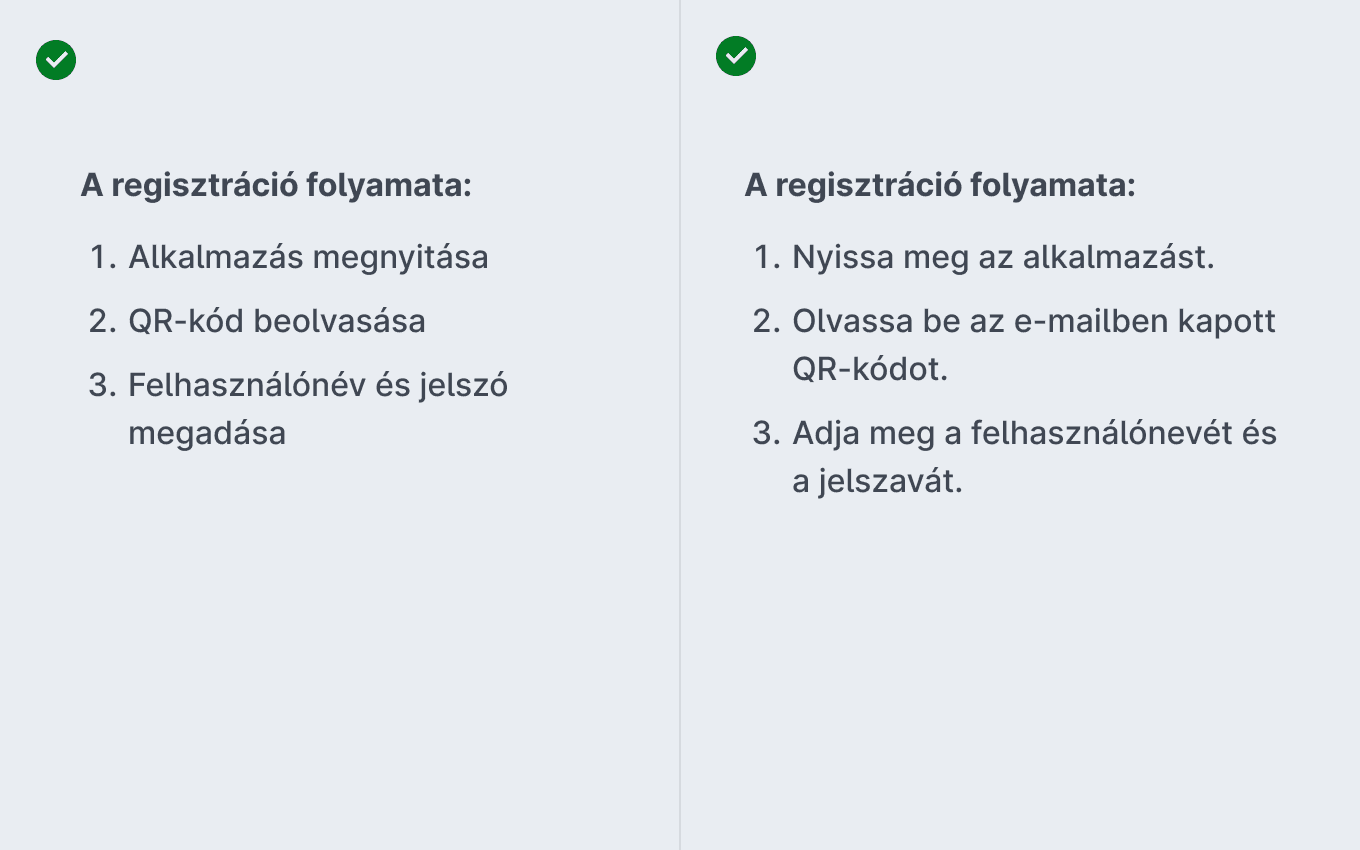Click the vertical divider between panels

point(680,425)
